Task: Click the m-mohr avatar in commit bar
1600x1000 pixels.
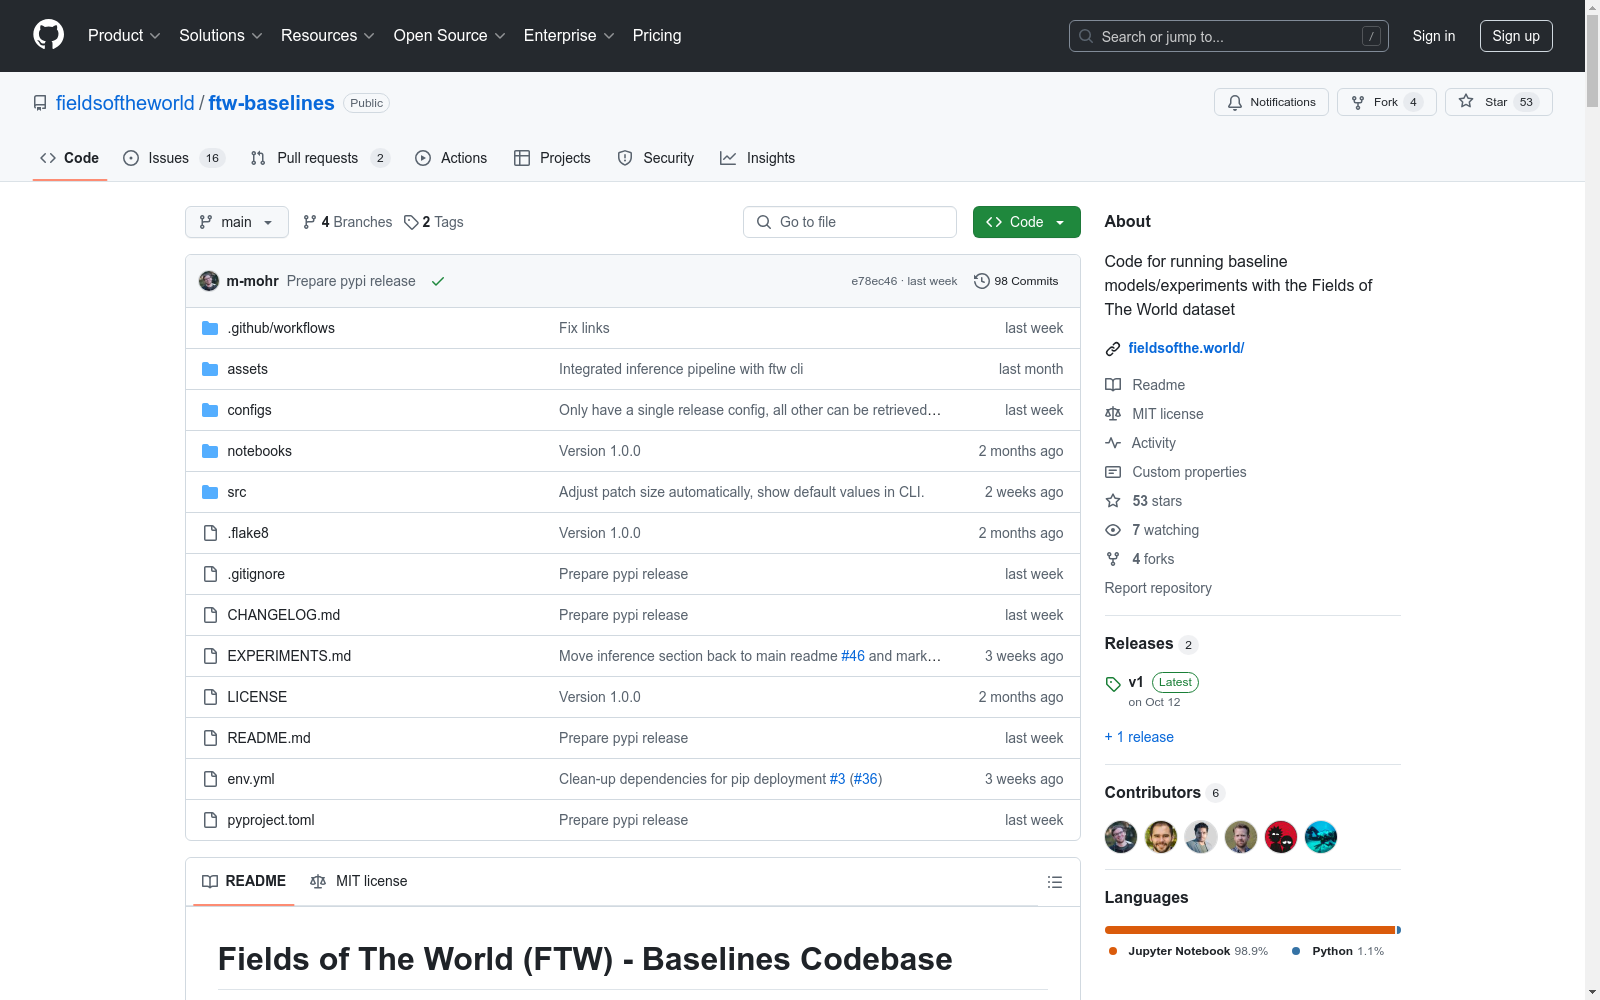Action: tap(209, 281)
